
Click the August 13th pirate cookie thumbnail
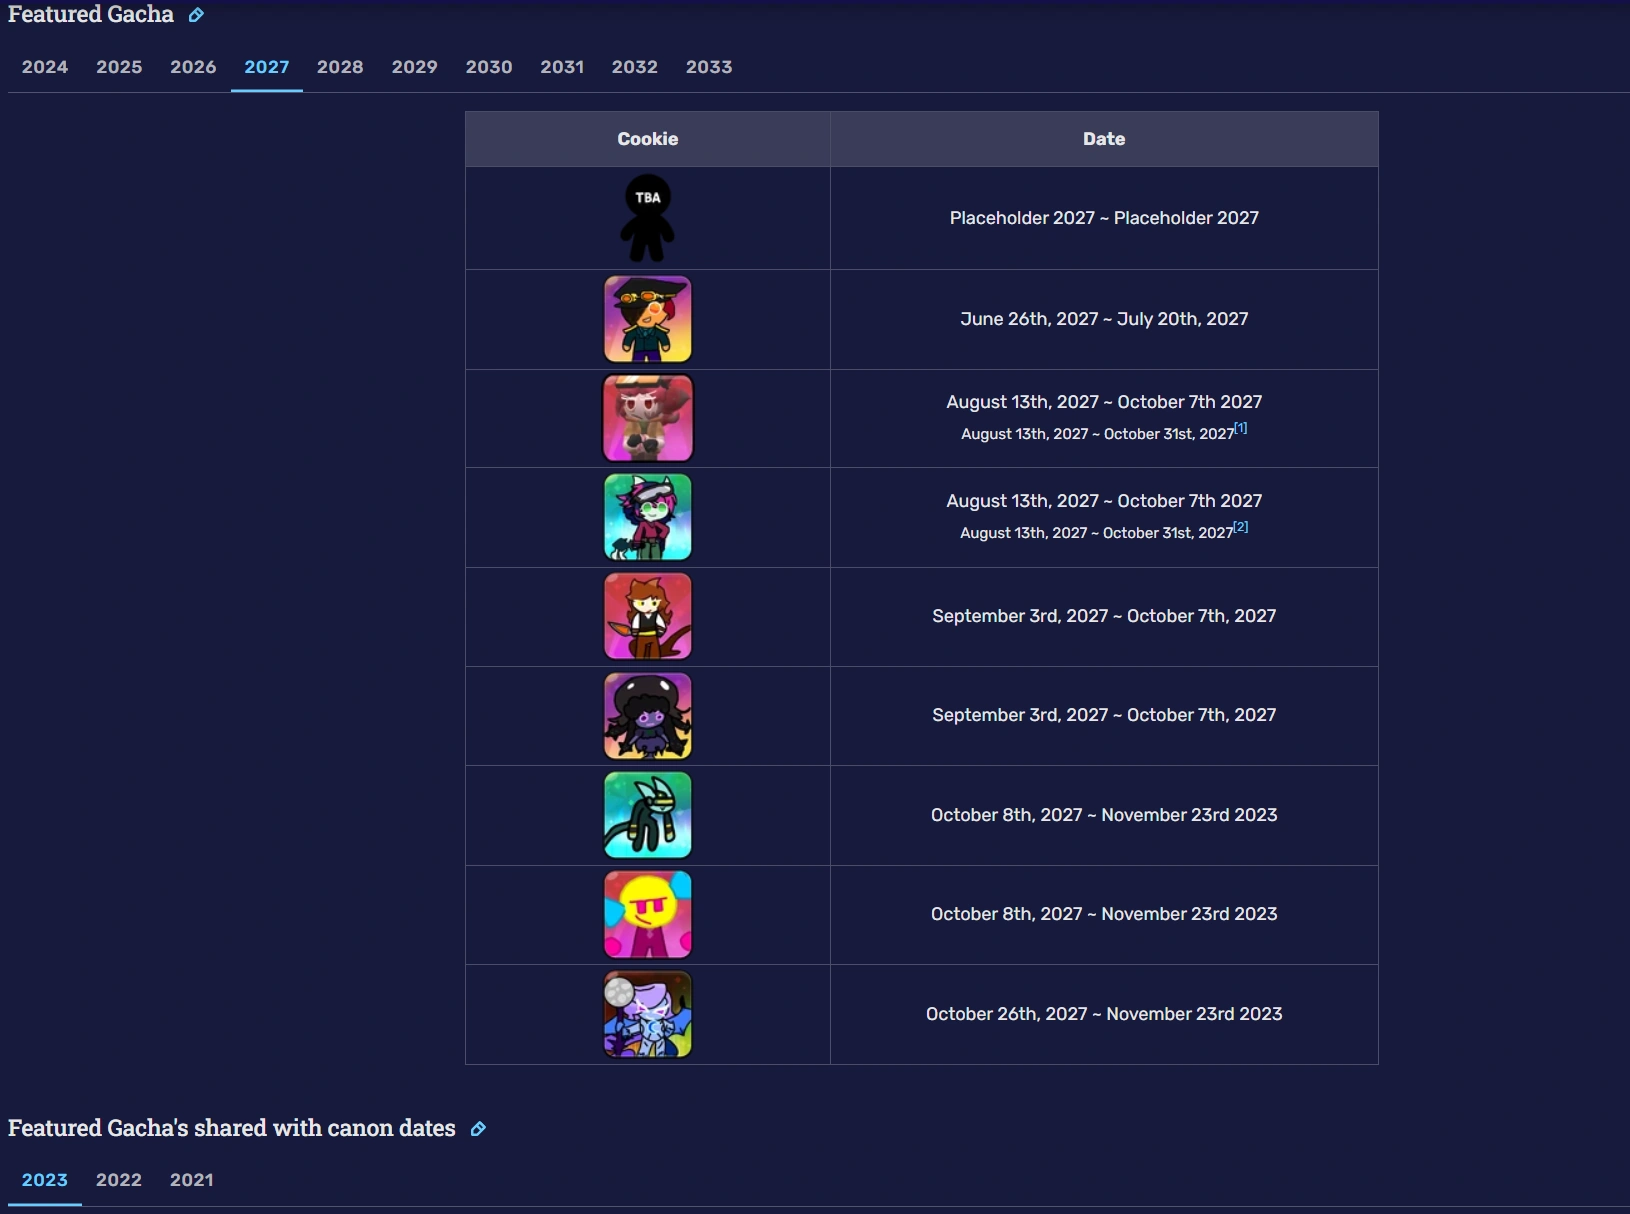click(647, 417)
